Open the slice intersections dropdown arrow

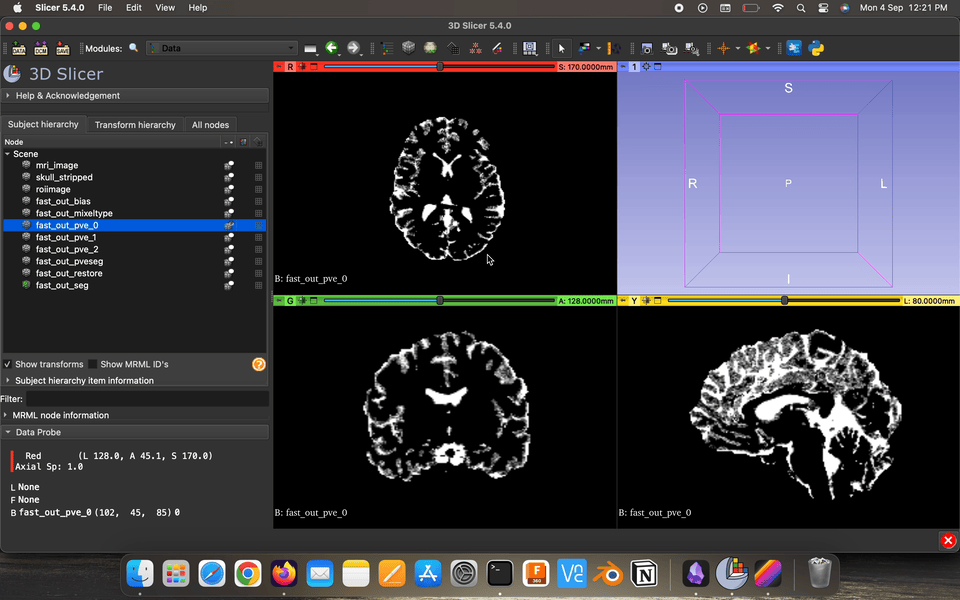click(x=768, y=48)
